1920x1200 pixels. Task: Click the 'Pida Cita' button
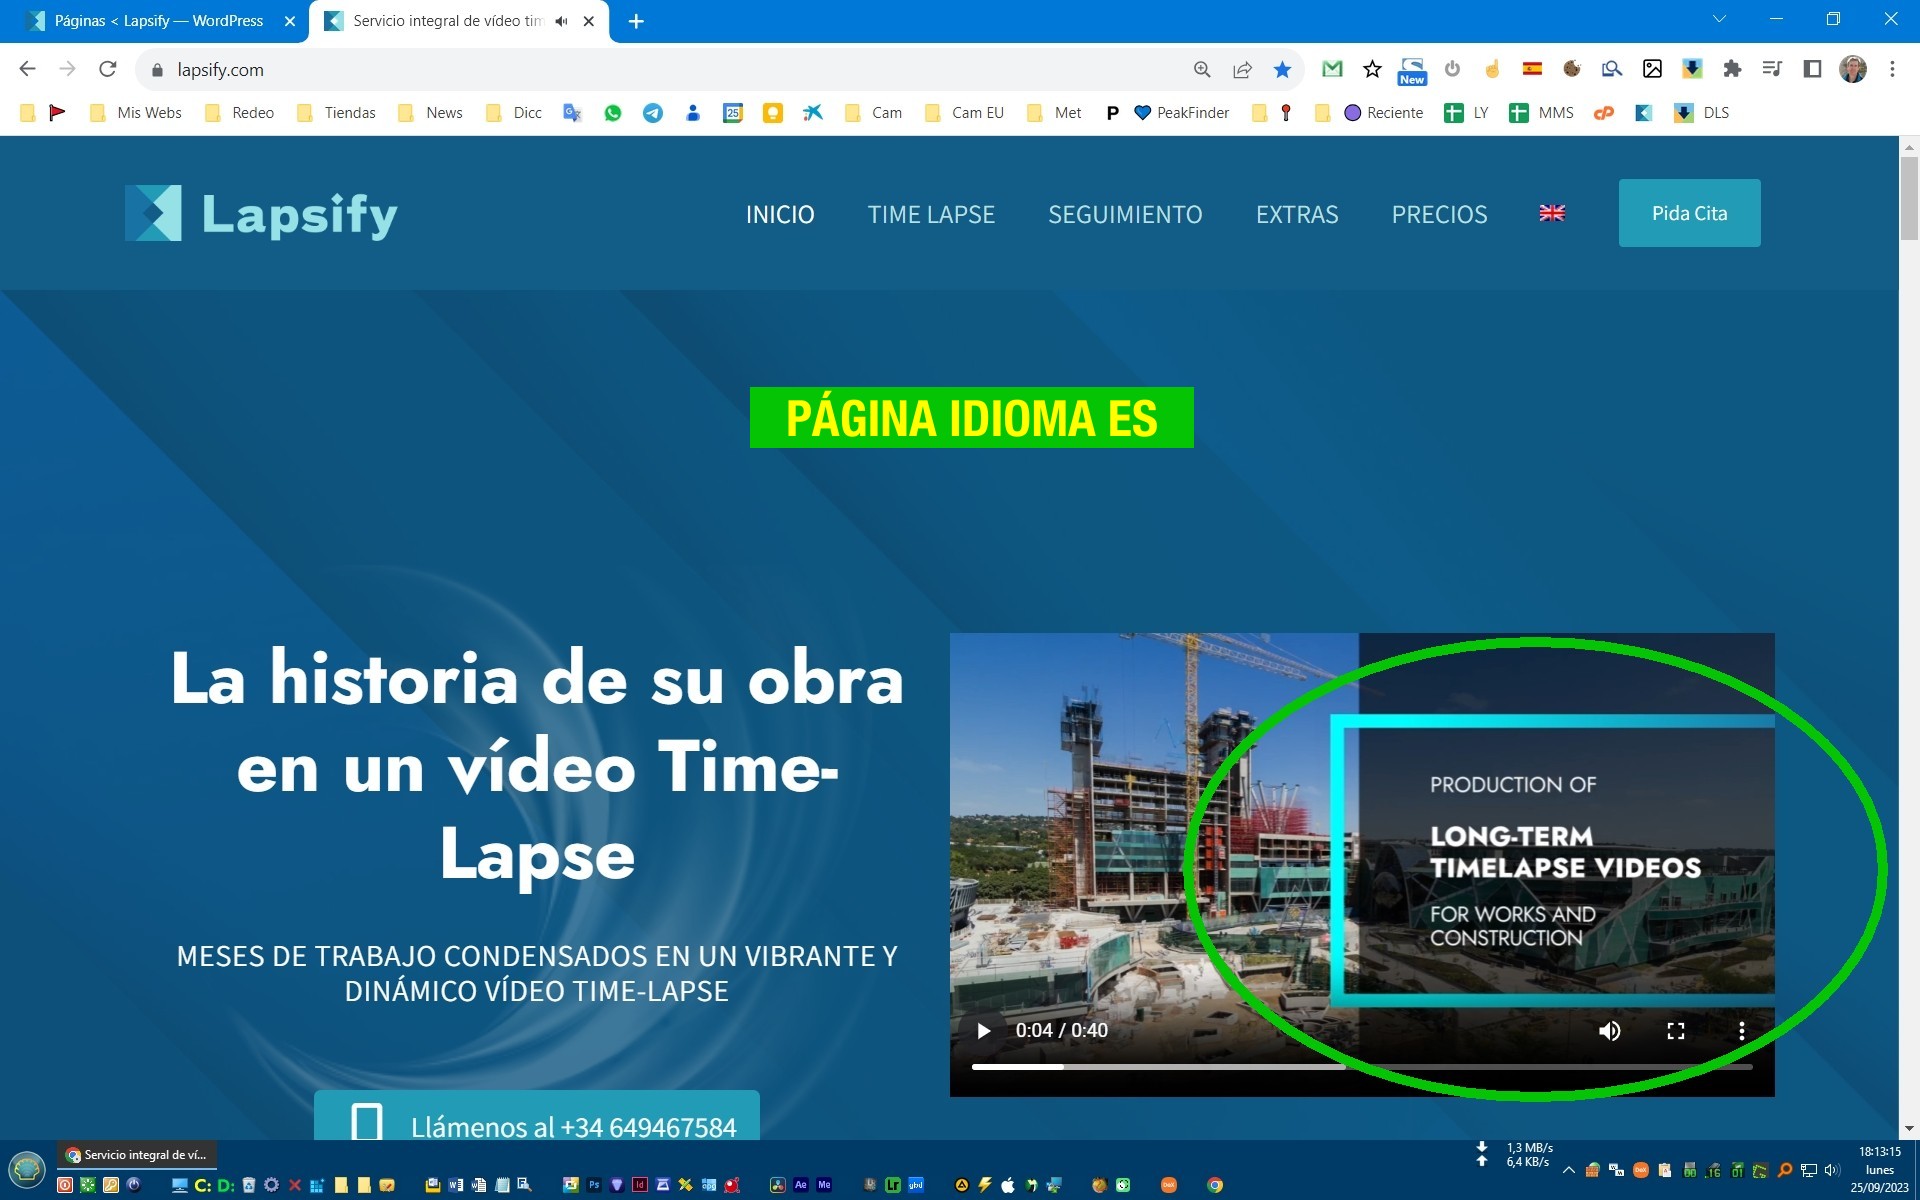point(1689,213)
